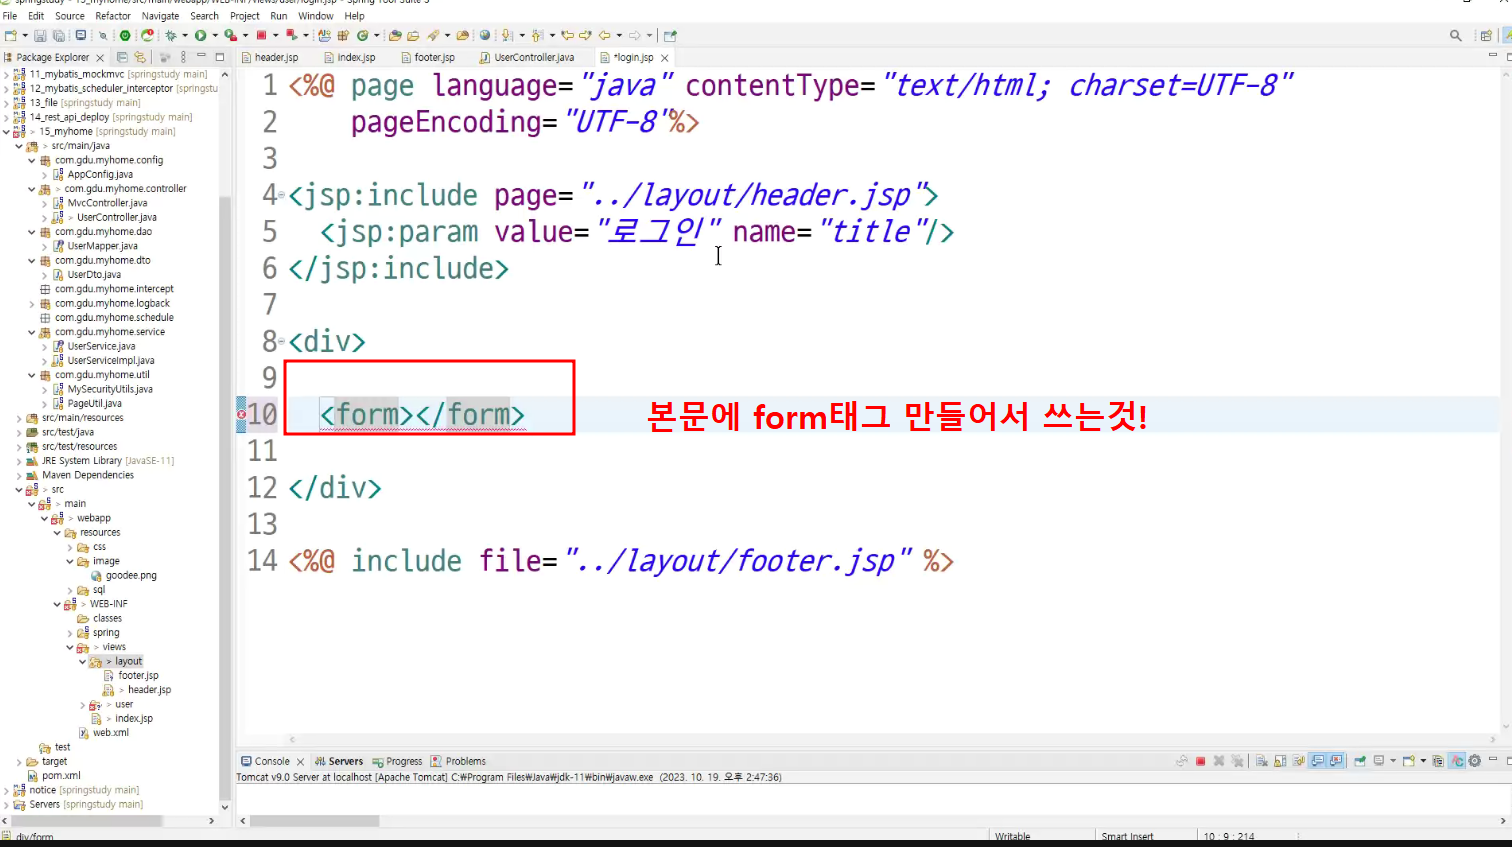Fold the jsp:include block at line 4
The height and width of the screenshot is (847, 1512).
coord(281,195)
